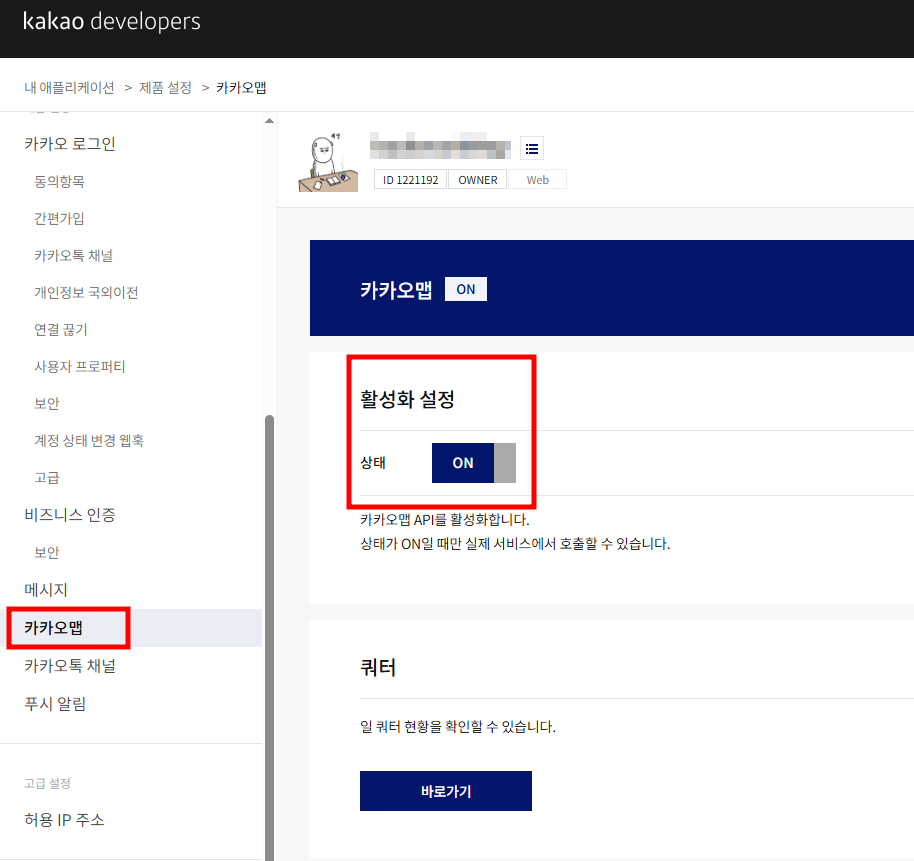Open 고급 sidebar item

point(47,477)
